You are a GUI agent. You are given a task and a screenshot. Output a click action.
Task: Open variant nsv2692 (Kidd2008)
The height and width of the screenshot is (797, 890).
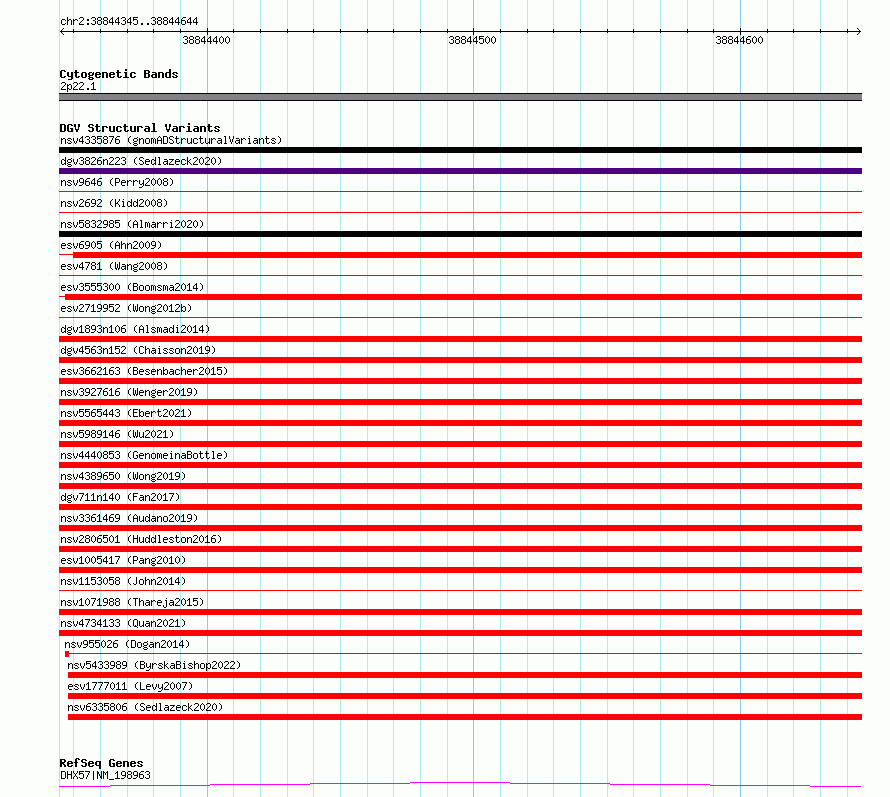(114, 203)
